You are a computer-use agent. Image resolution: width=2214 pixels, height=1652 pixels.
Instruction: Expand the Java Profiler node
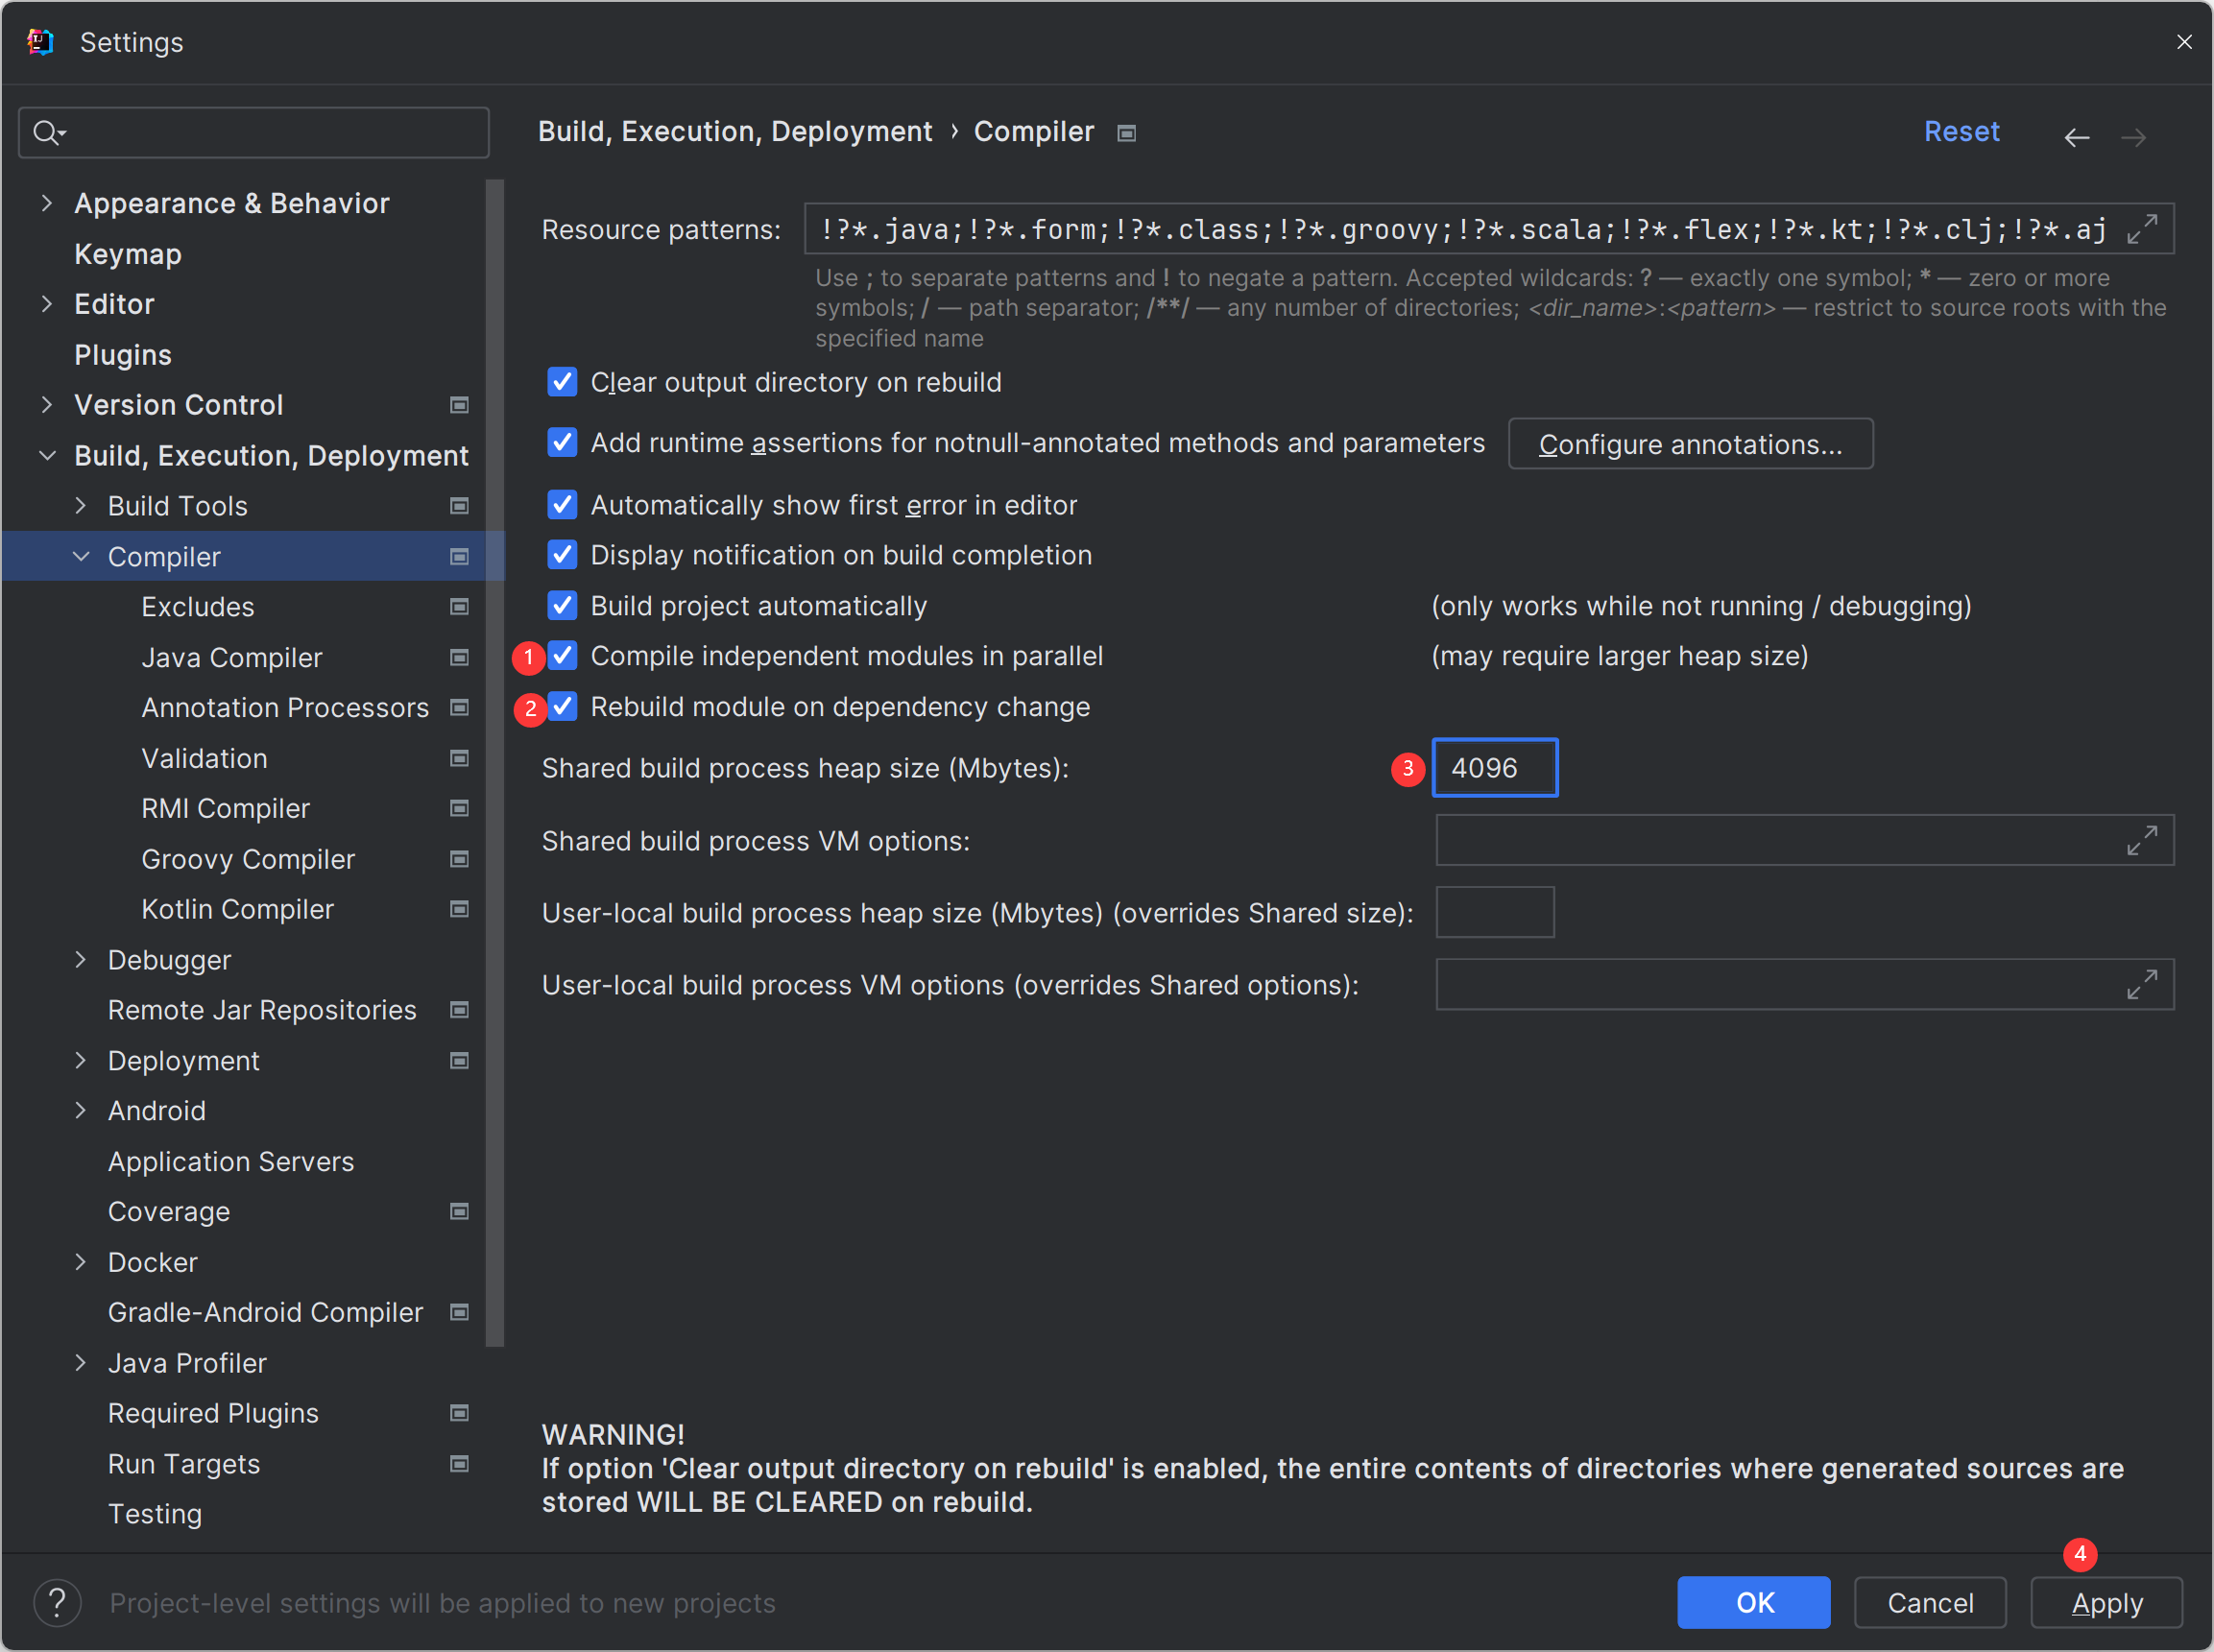[80, 1363]
